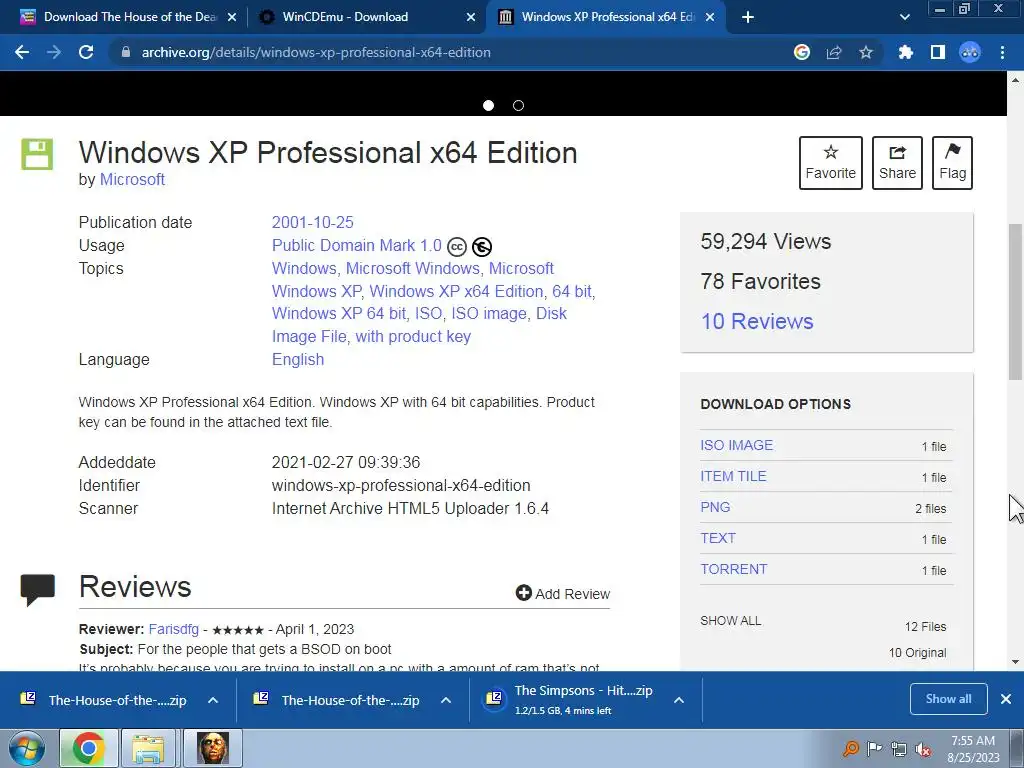Open the Extensions puzzle icon
This screenshot has width=1024, height=768.
point(905,52)
